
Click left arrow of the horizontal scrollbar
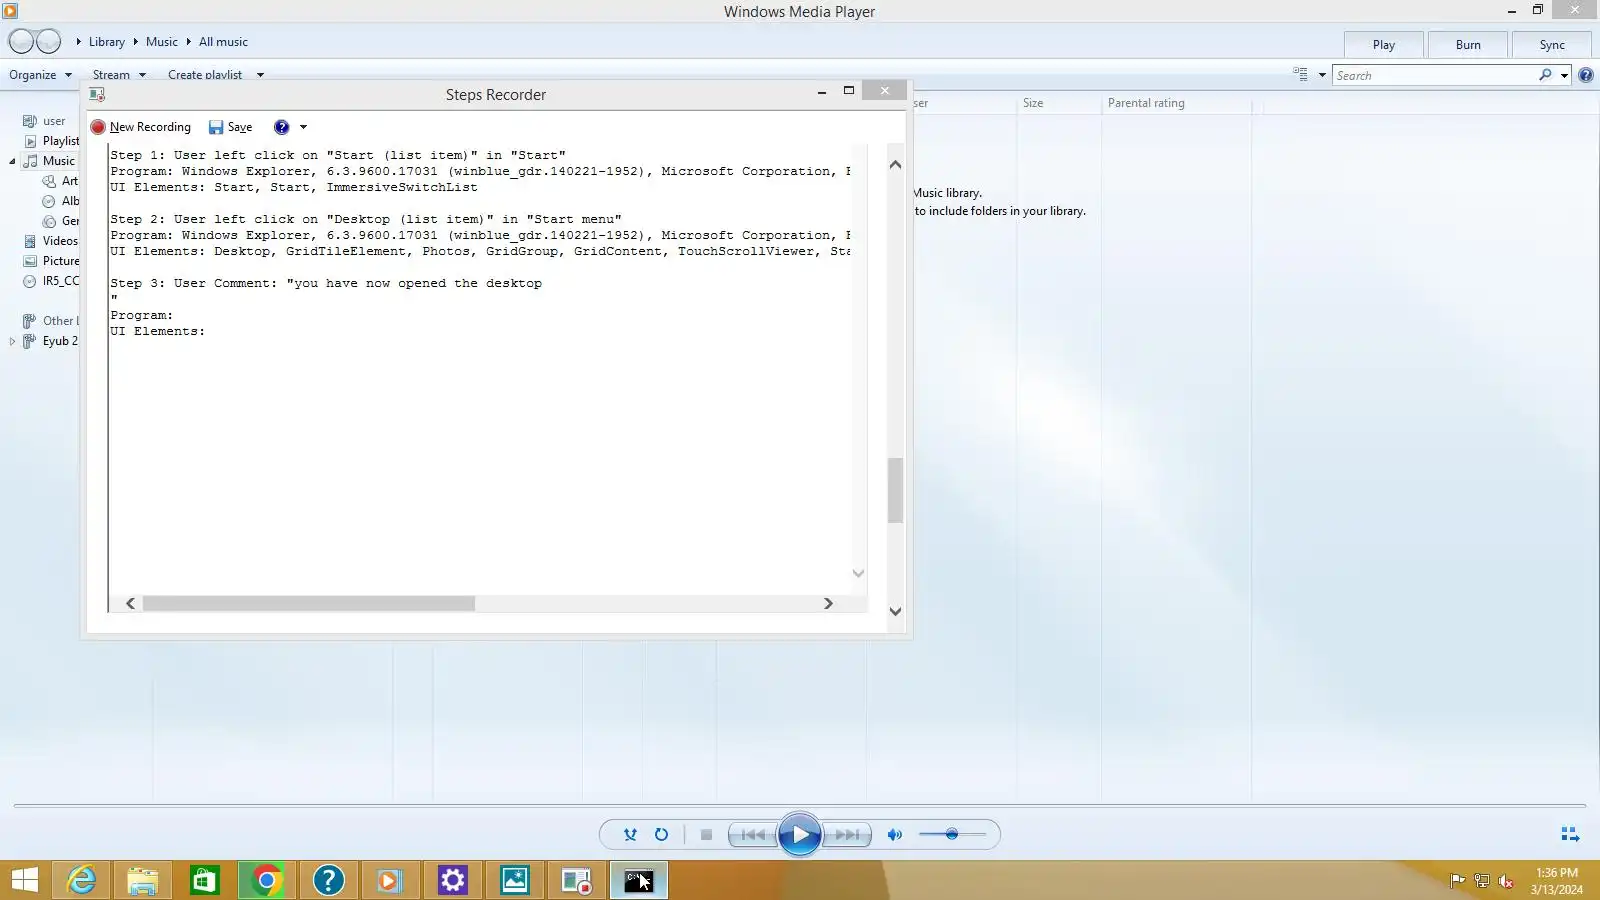pos(130,603)
